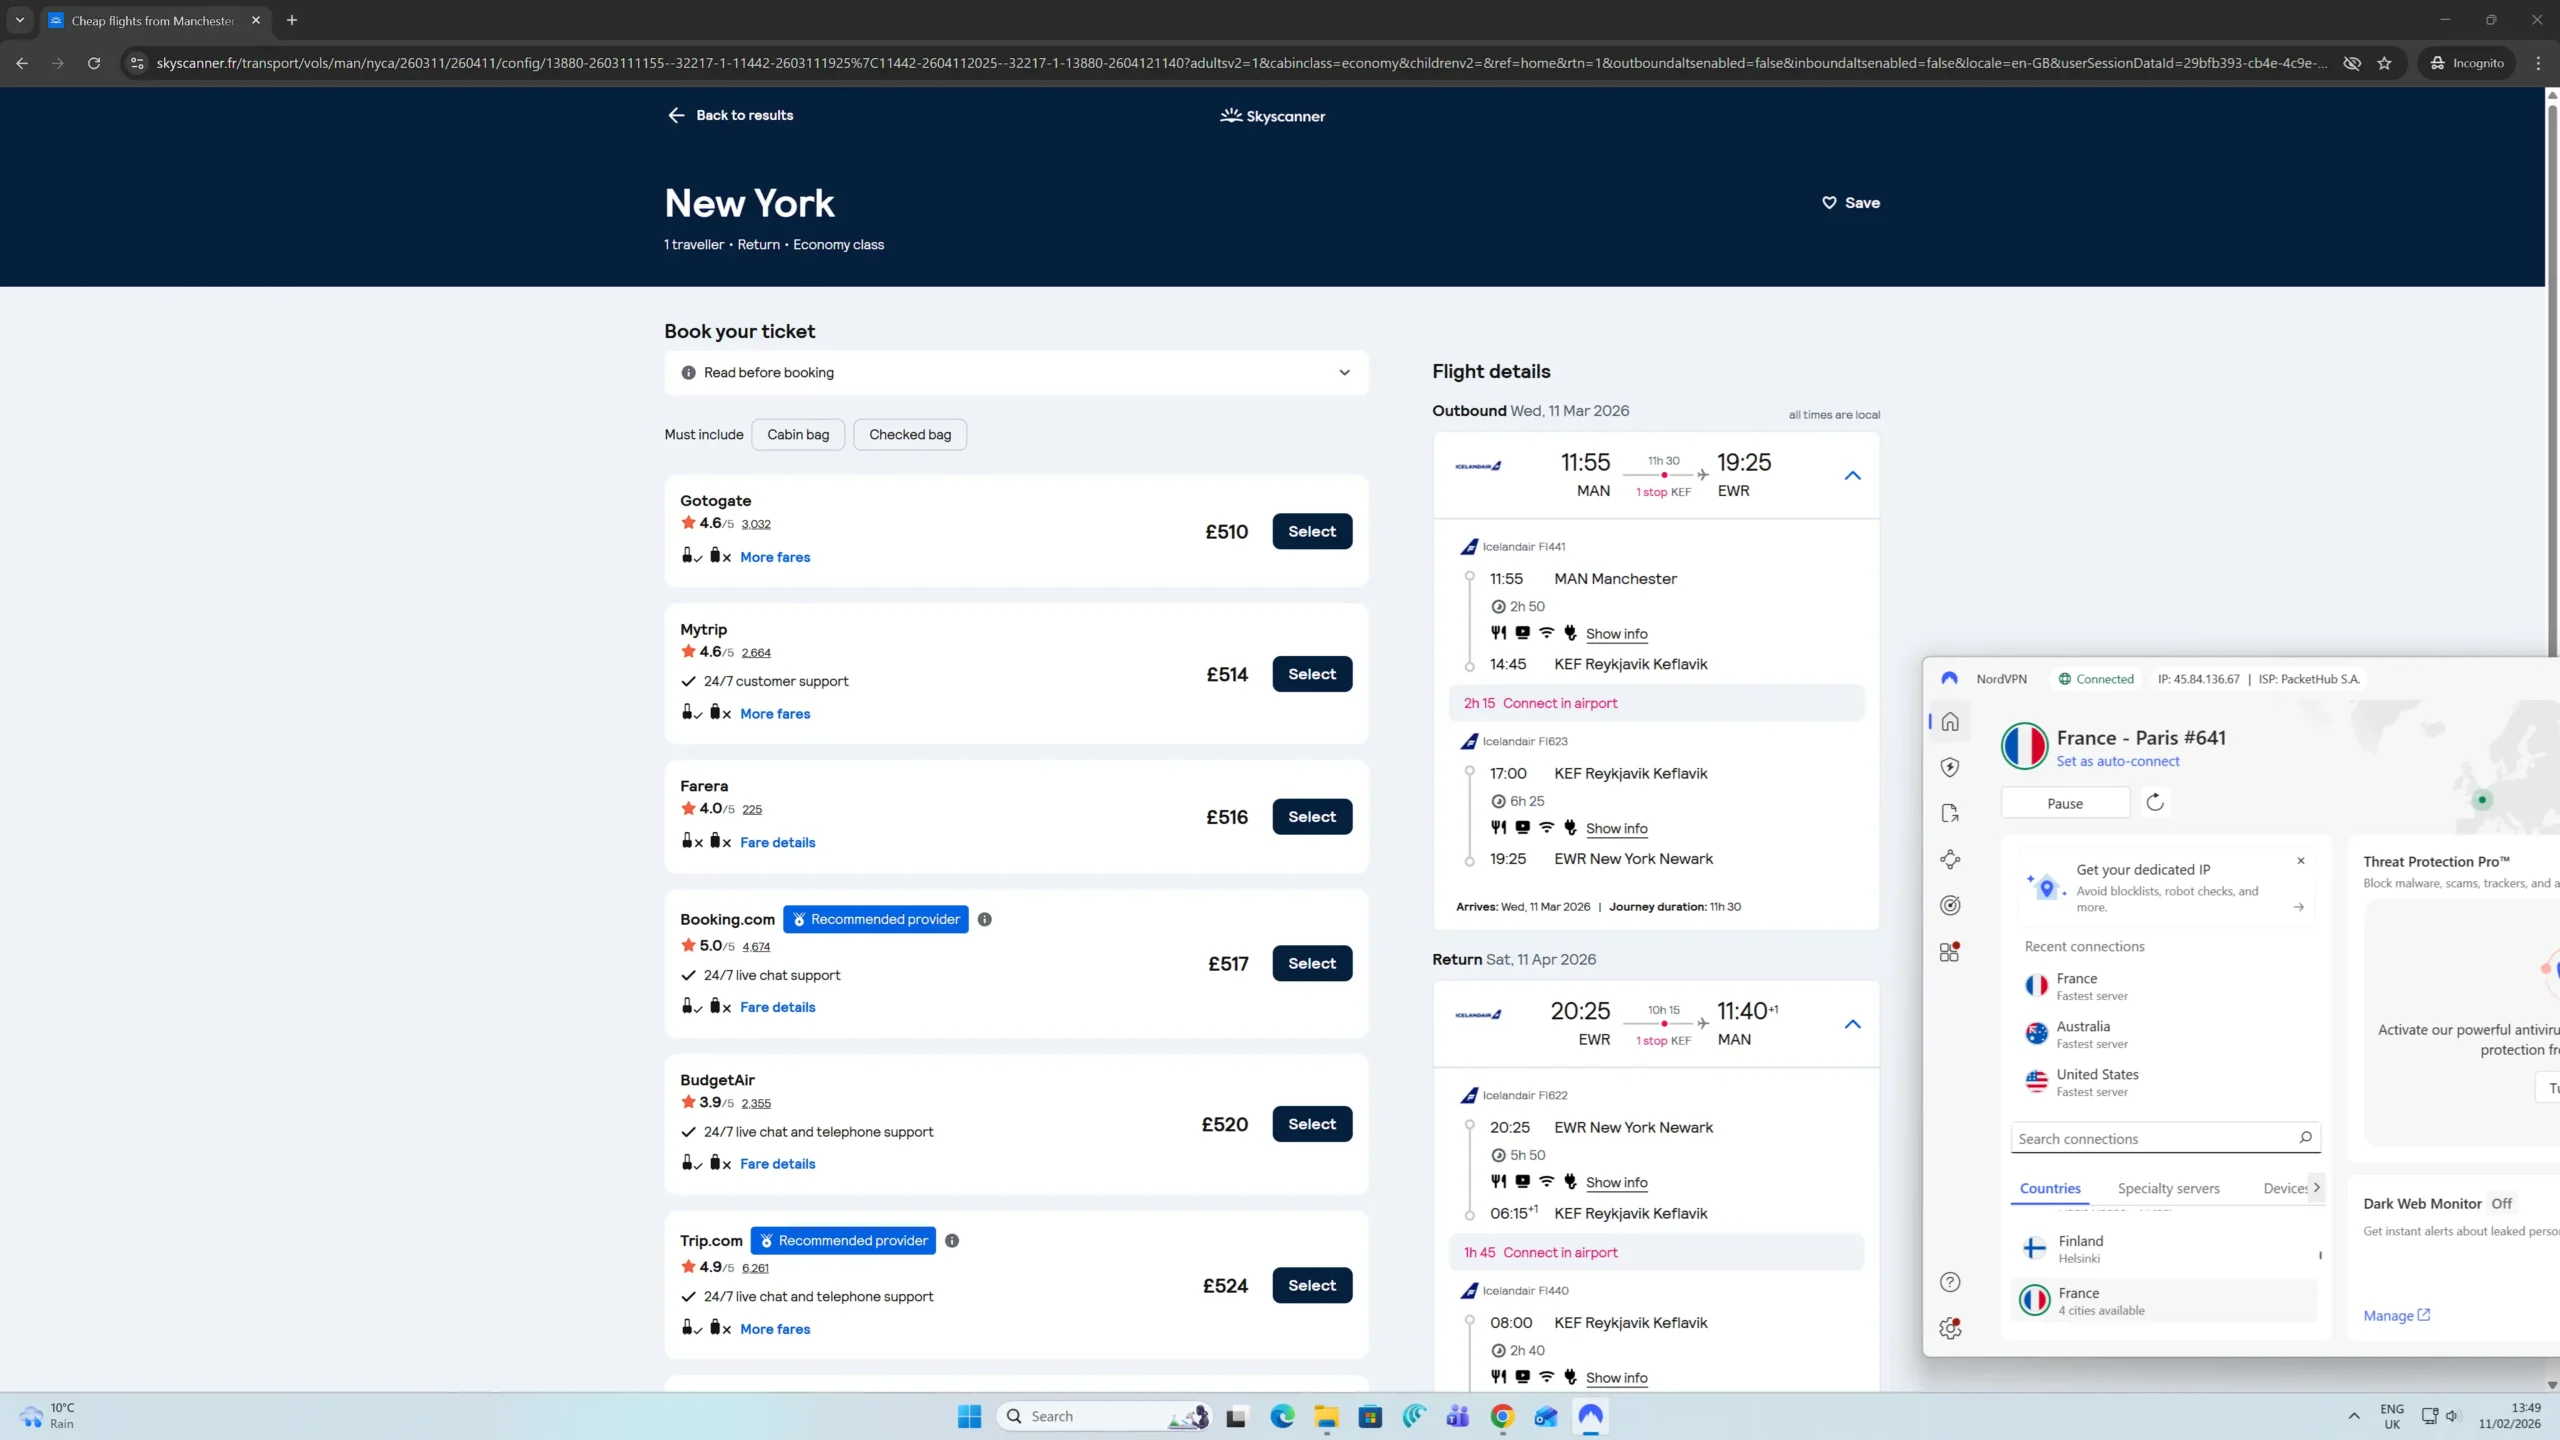Viewport: 2560px width, 1440px height.
Task: Click the heart Save icon
Action: coord(1829,202)
